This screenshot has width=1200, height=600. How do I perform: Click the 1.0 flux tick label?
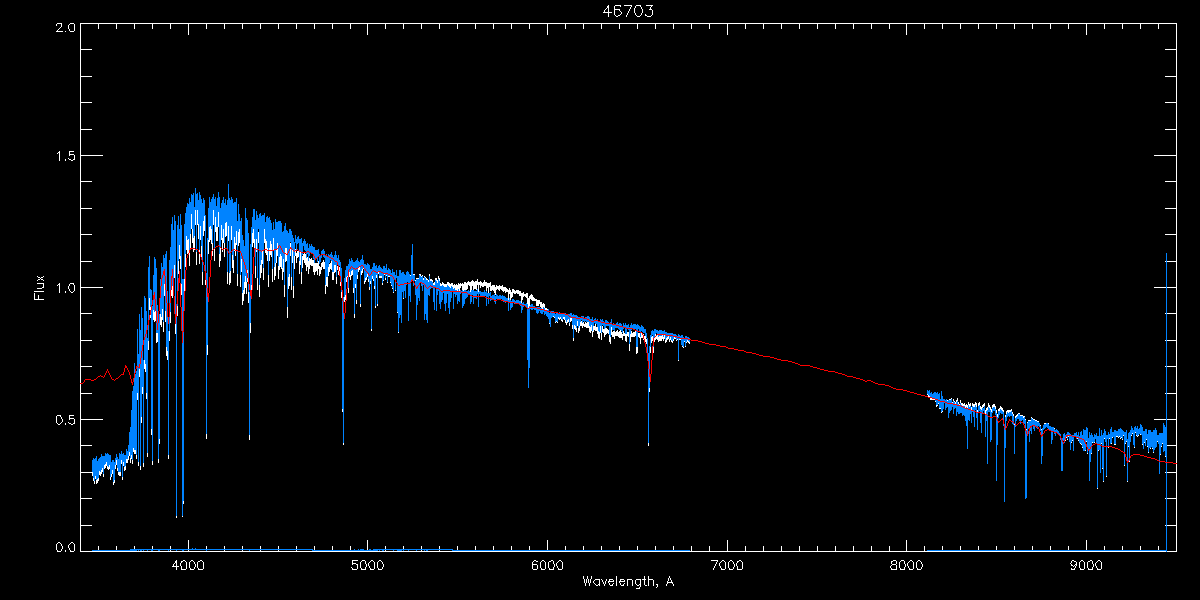point(65,288)
